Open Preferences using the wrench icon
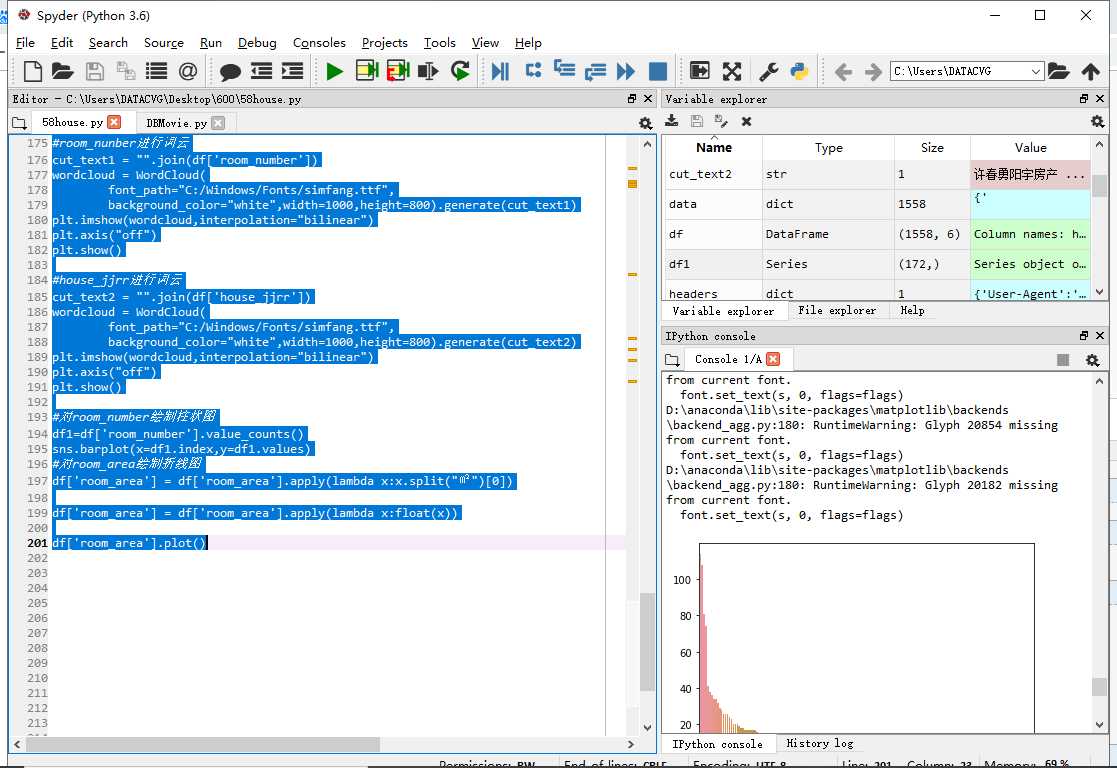The width and height of the screenshot is (1117, 768). point(769,71)
